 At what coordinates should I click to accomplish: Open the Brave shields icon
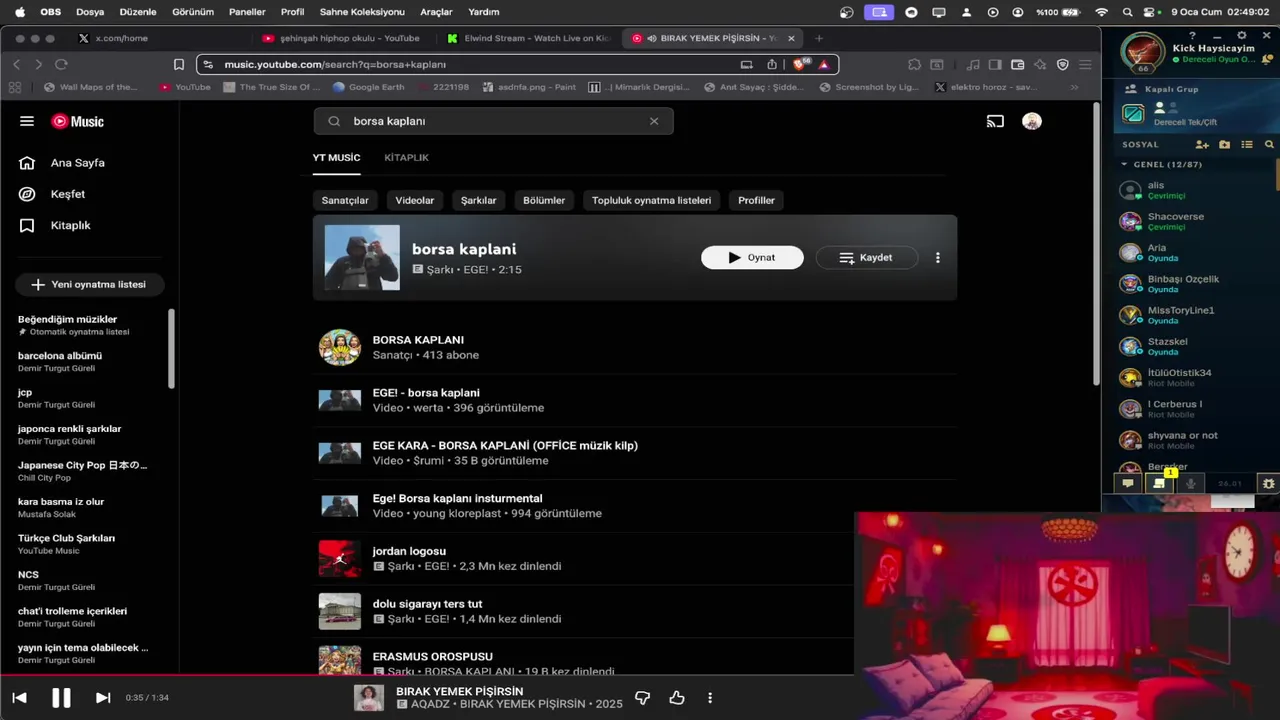pos(800,64)
